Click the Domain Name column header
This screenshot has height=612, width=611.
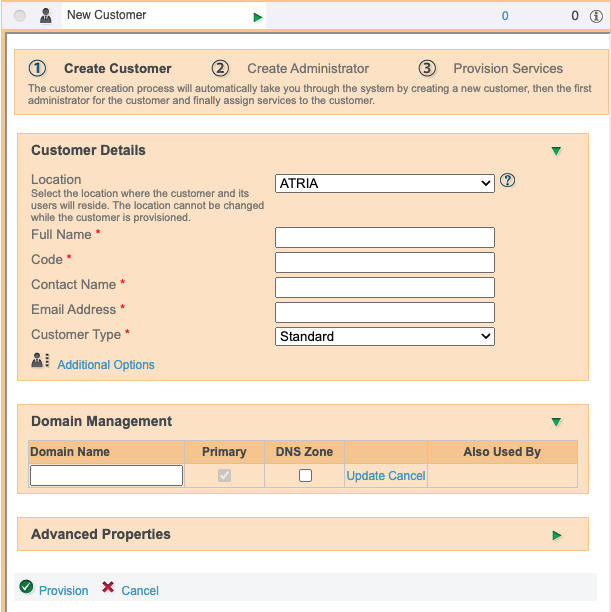70,452
